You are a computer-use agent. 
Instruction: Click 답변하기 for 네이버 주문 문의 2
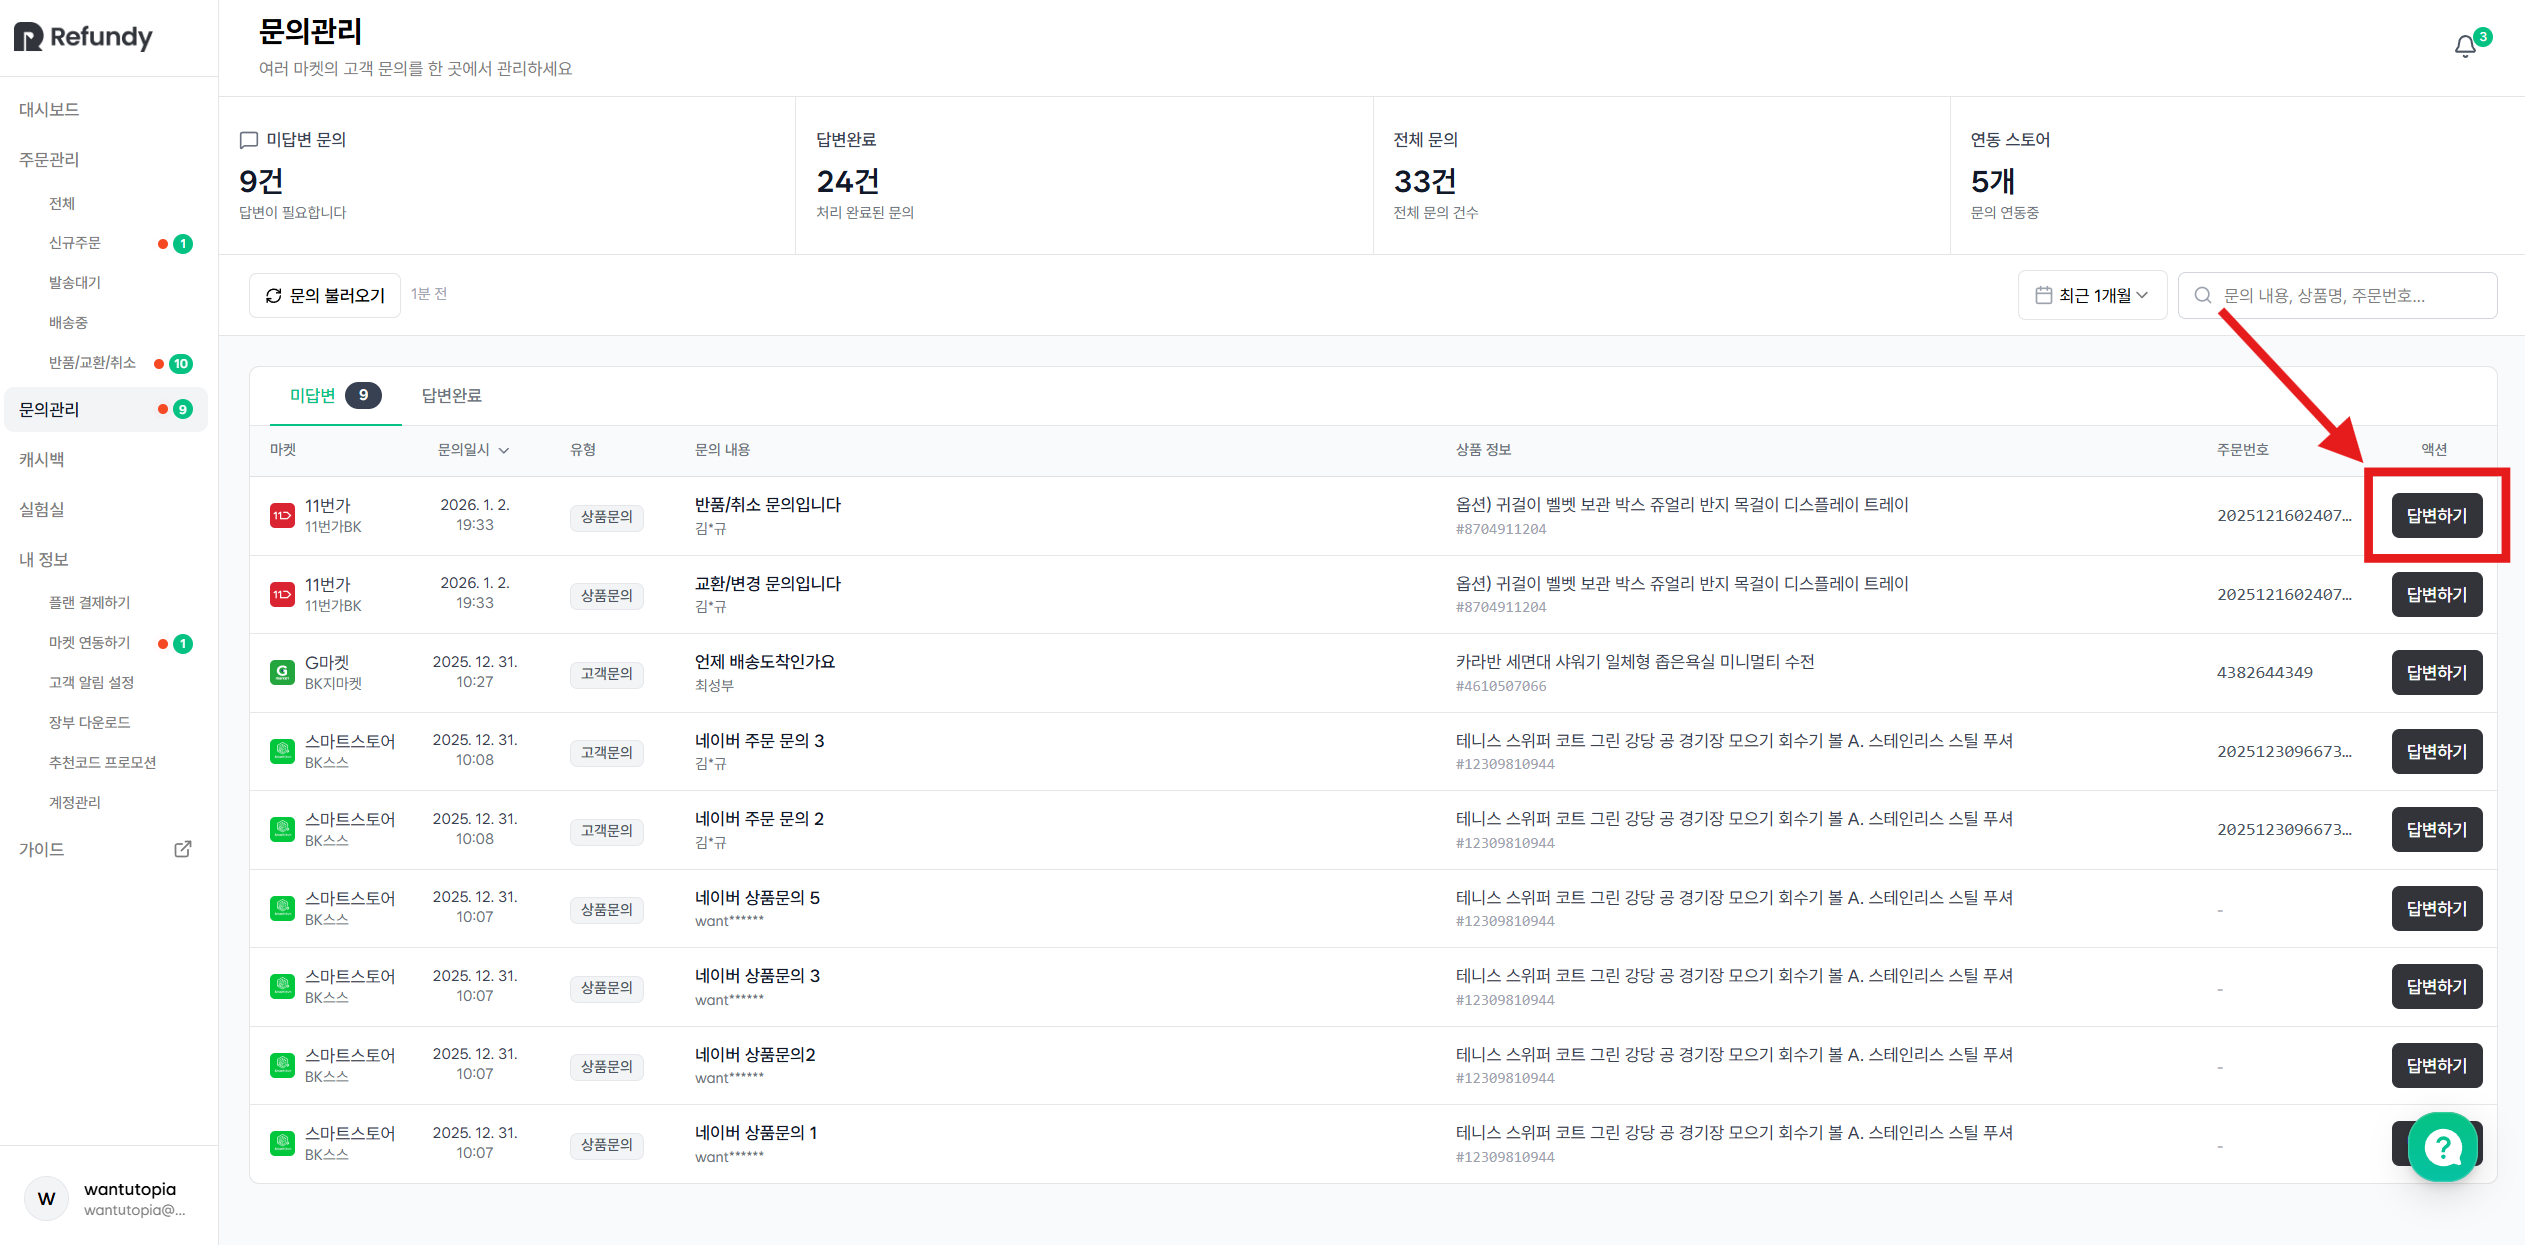click(x=2437, y=830)
